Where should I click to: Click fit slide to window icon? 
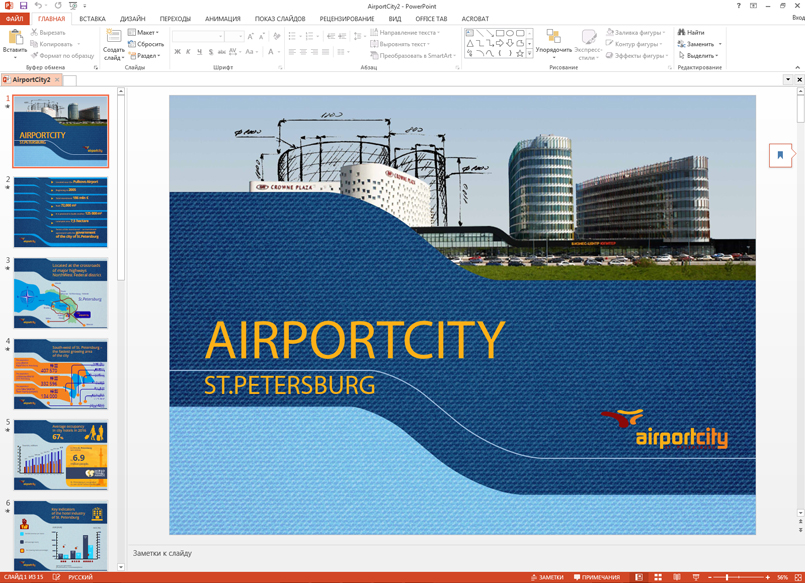pos(798,577)
